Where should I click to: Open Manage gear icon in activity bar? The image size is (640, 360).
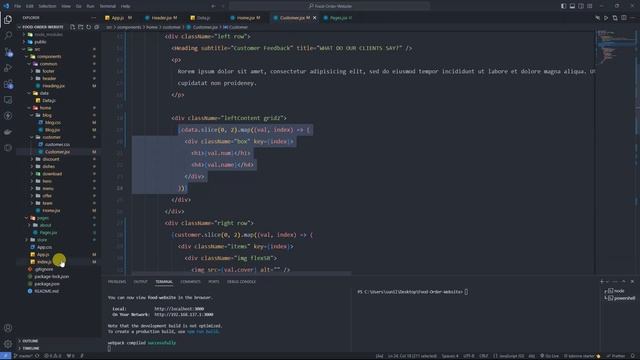(x=8, y=344)
